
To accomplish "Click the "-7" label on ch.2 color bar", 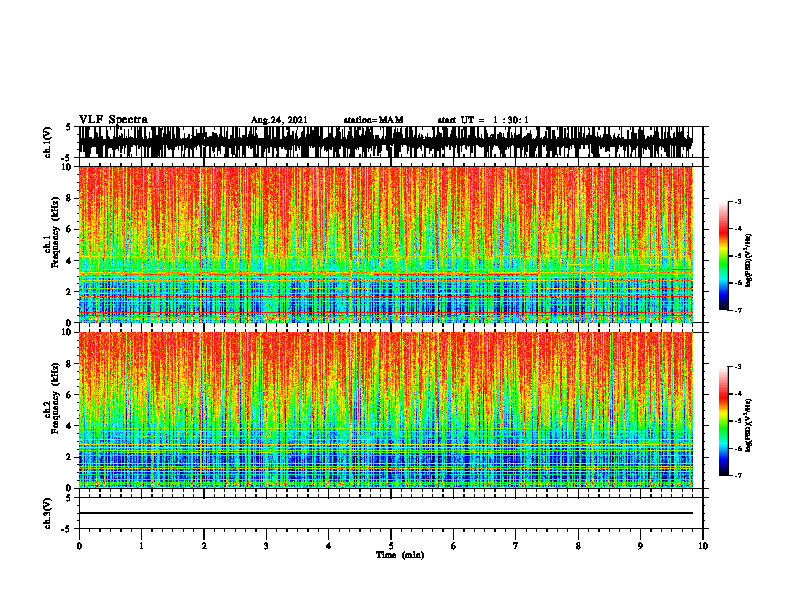I will click(737, 476).
